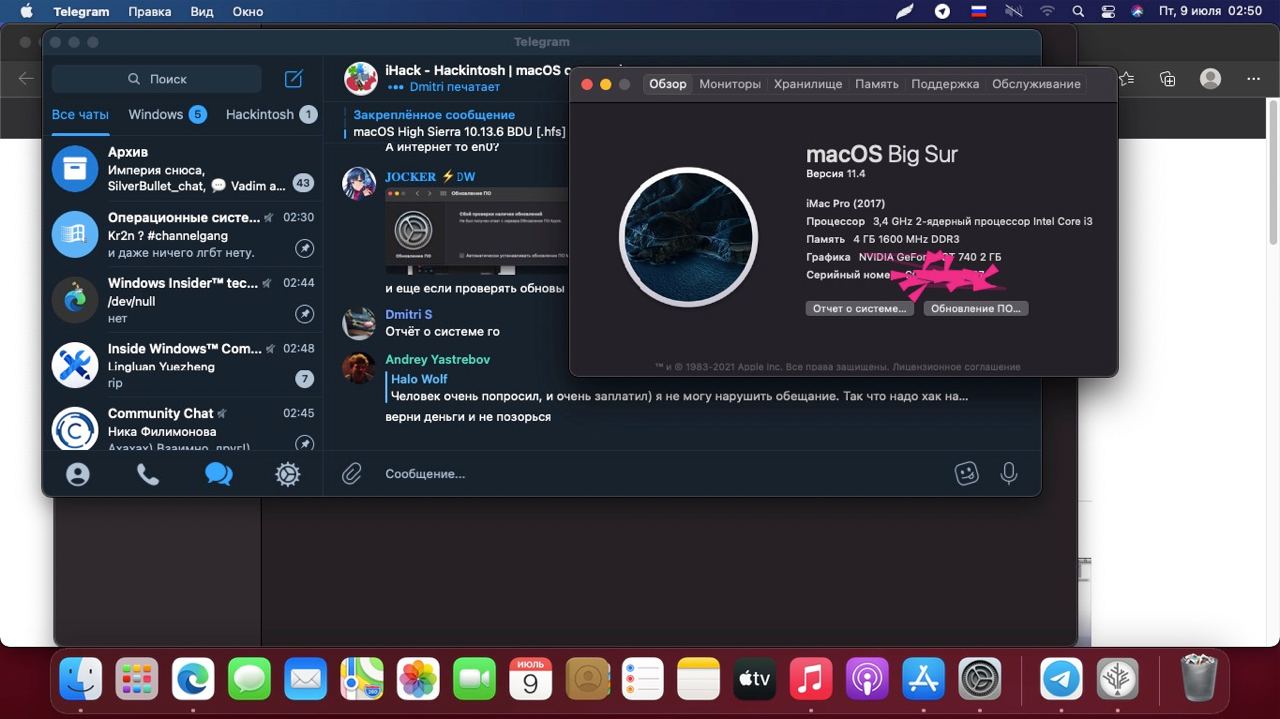Viewport: 1280px width, 719px height.
Task: Open the Архив folder avatar
Action: coord(75,168)
